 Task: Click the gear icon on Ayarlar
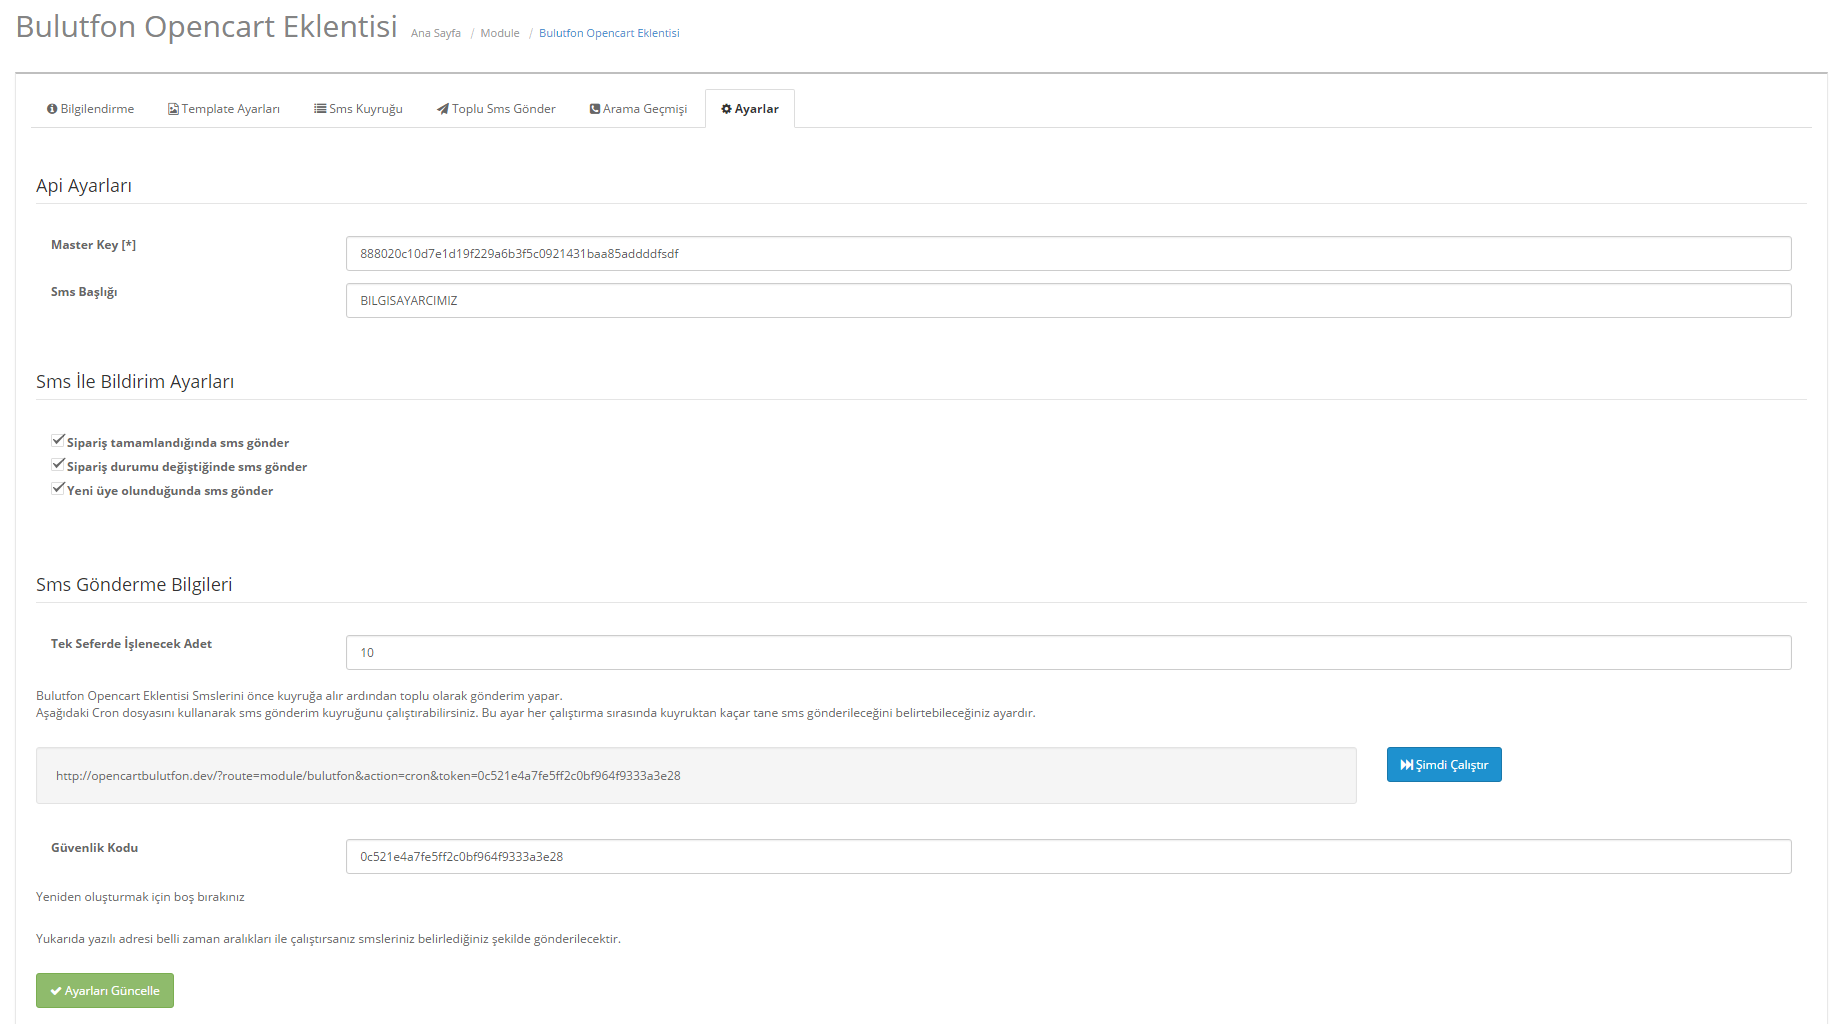(x=727, y=109)
